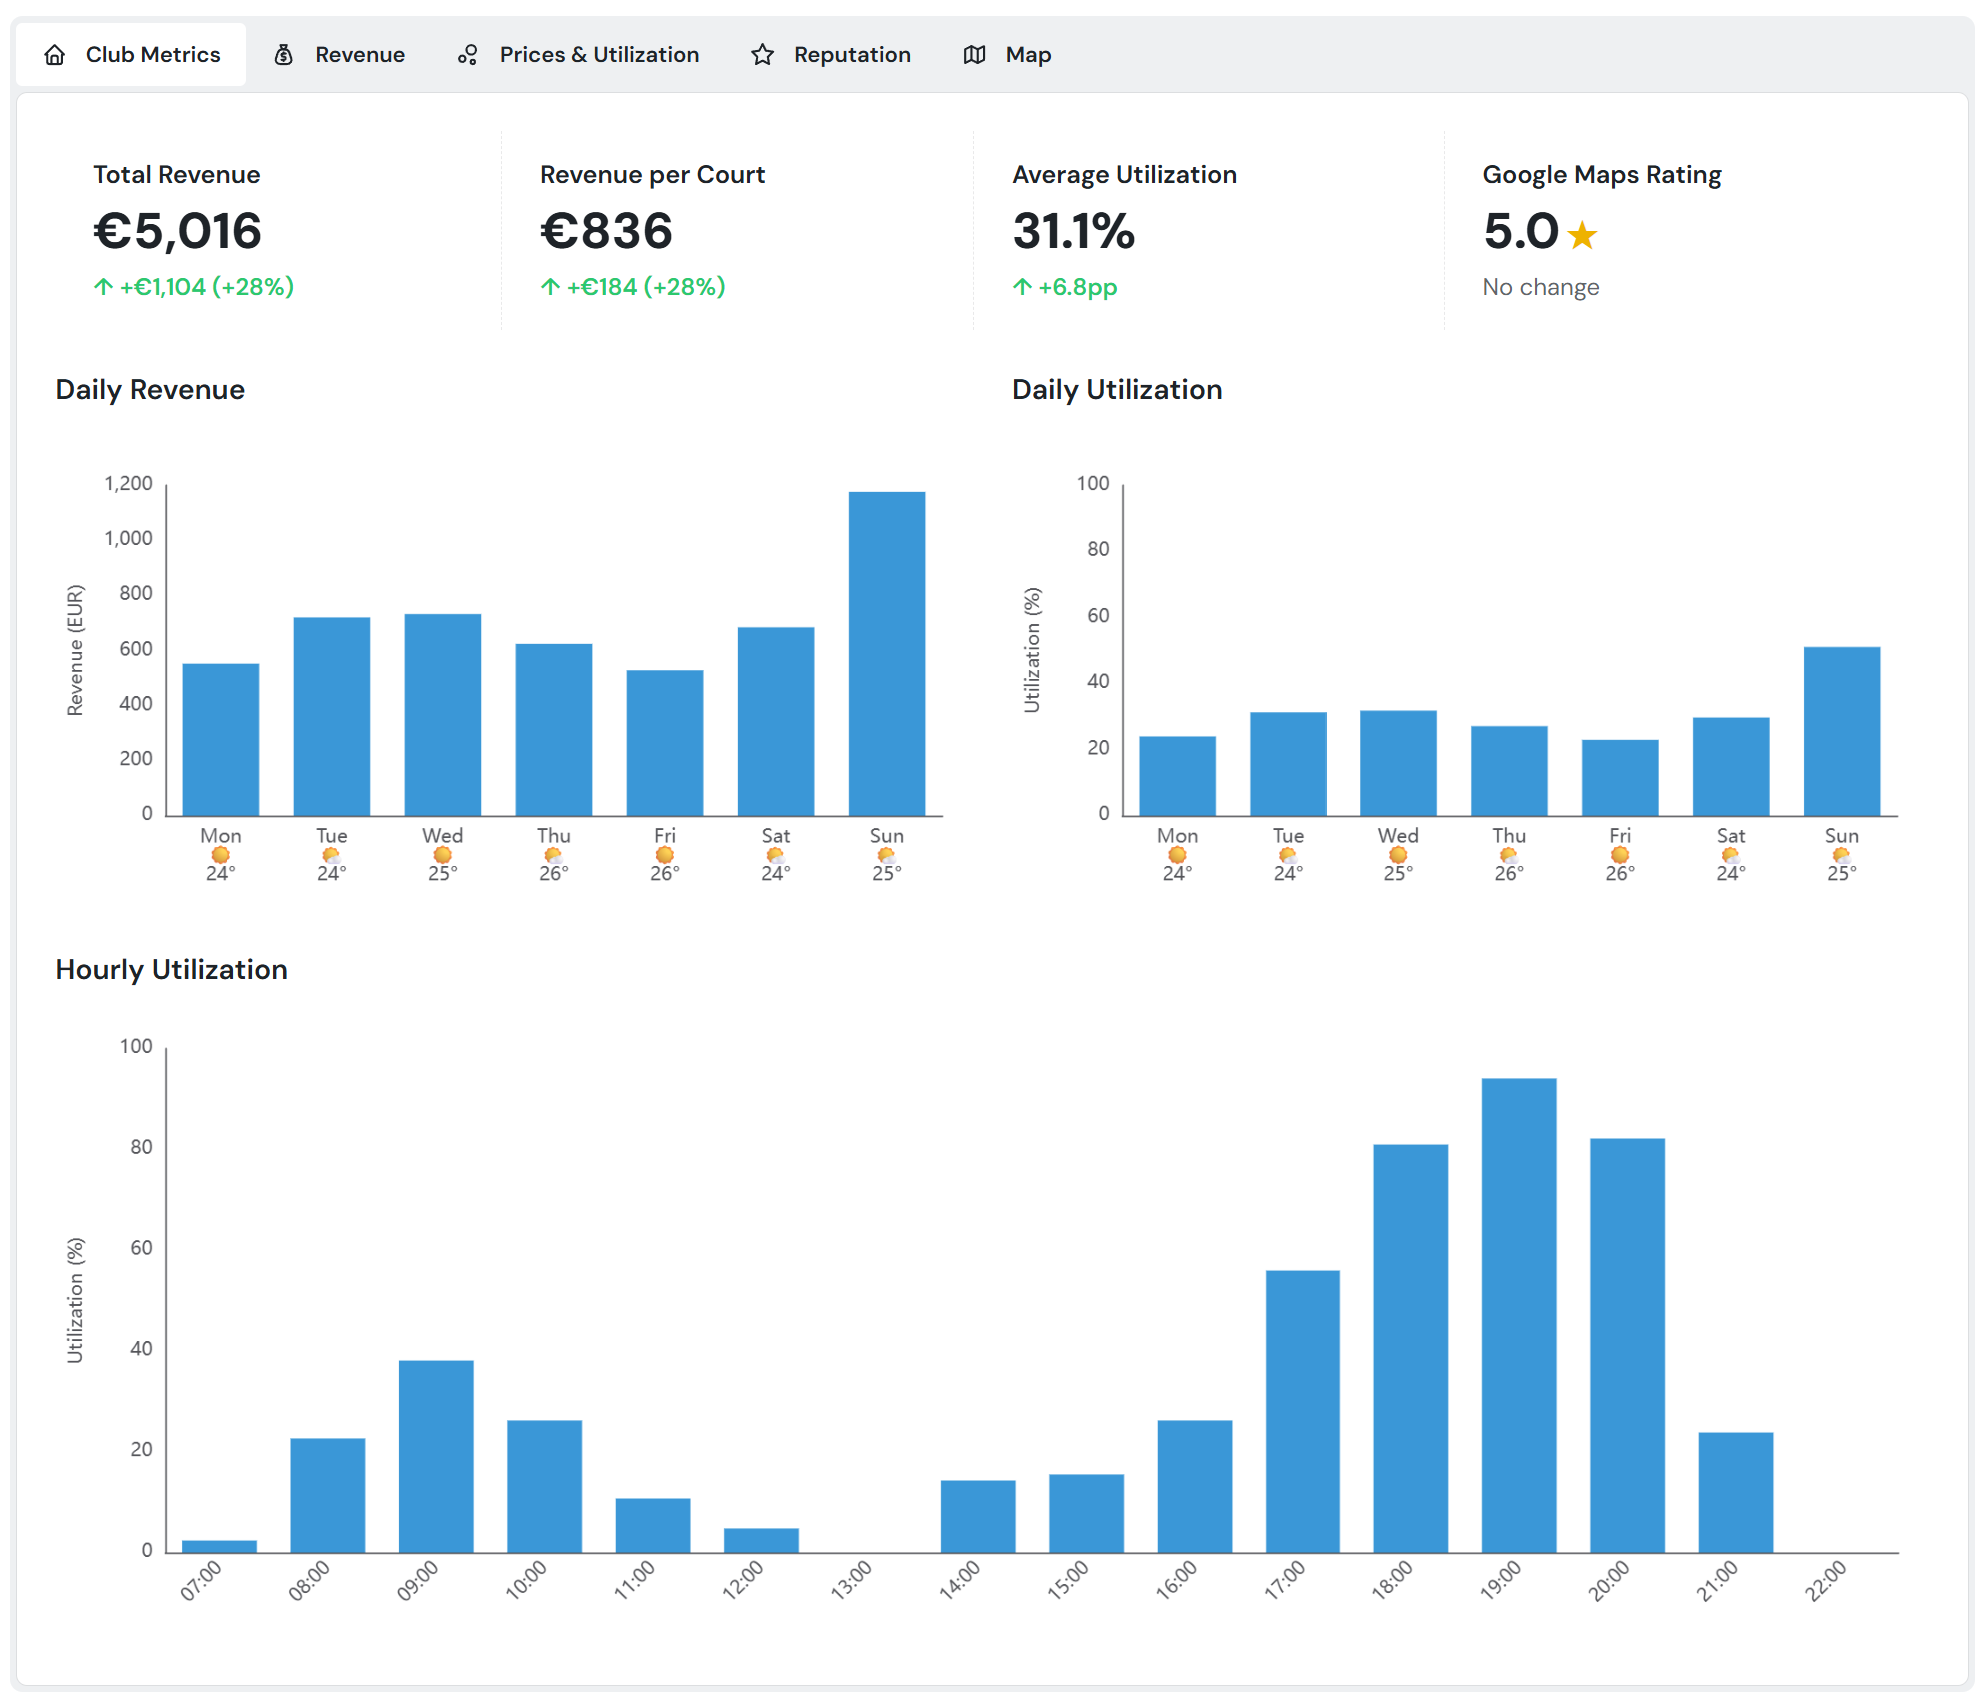
Task: Click the scatter-plot icon for Prices & Utilization
Action: 467,54
